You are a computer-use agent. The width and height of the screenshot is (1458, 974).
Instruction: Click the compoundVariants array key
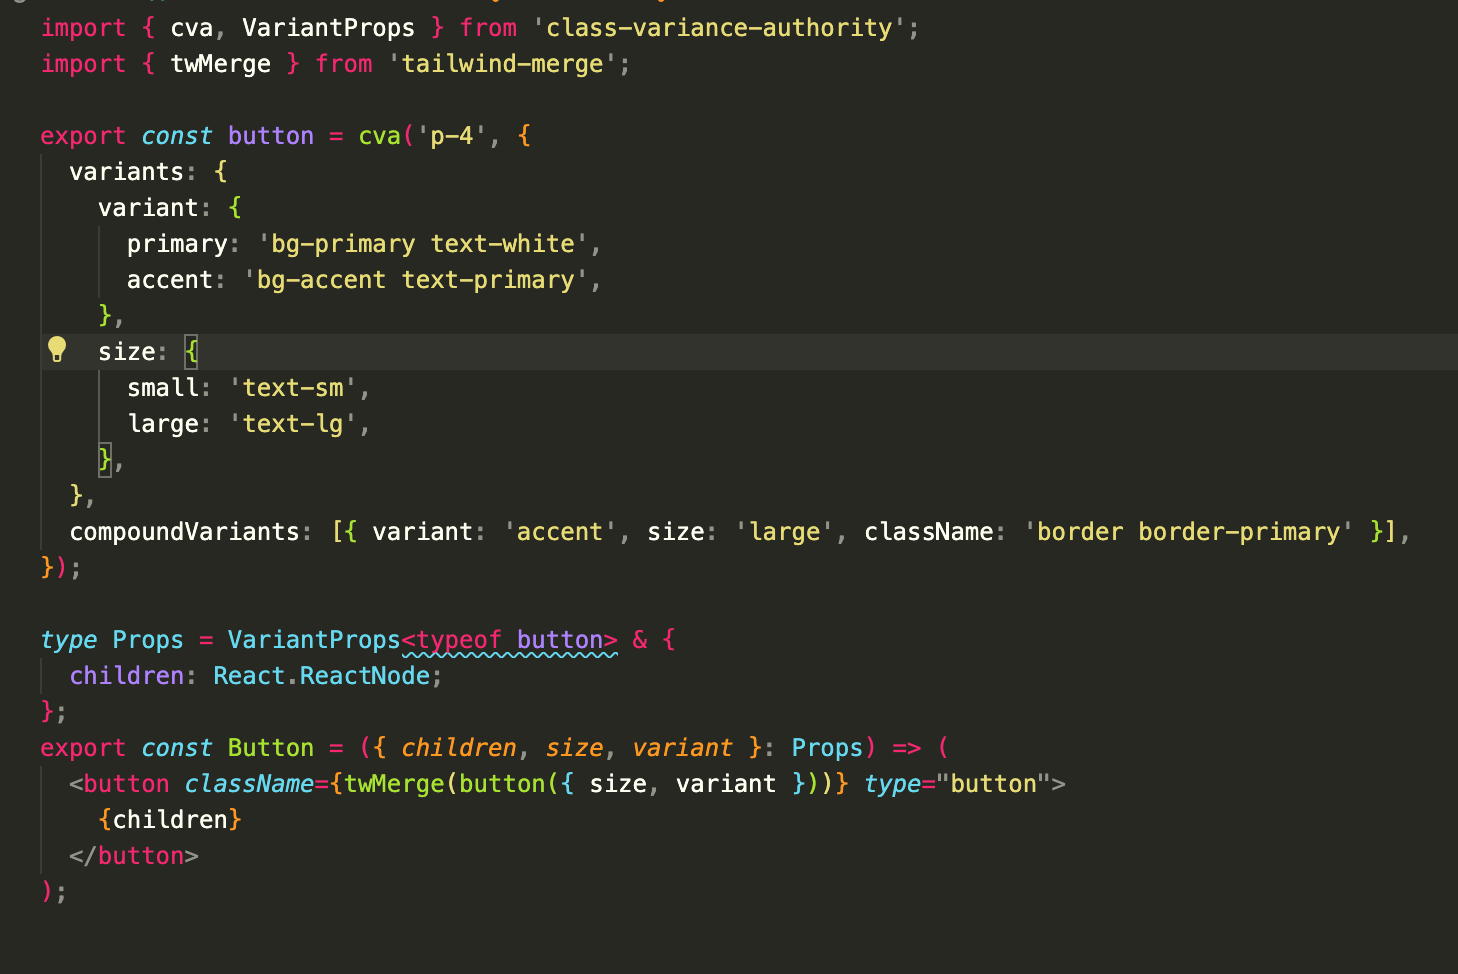186,531
